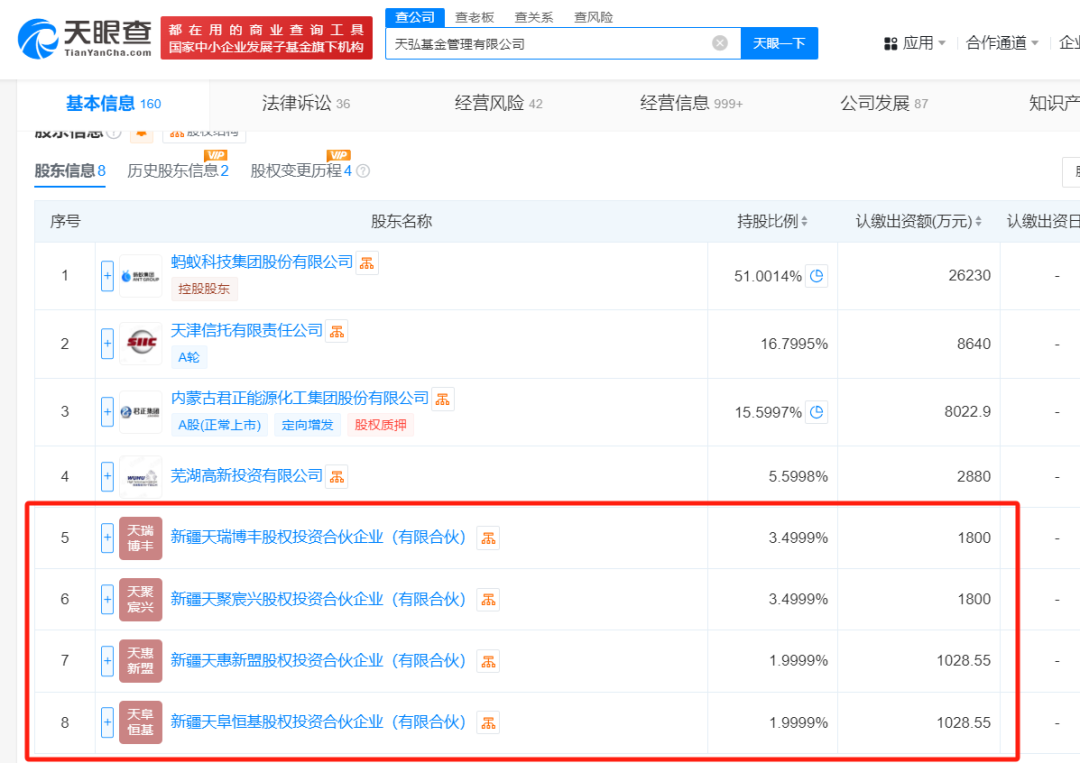Expand row 4 芜湖高新投资 plus button

[107, 477]
